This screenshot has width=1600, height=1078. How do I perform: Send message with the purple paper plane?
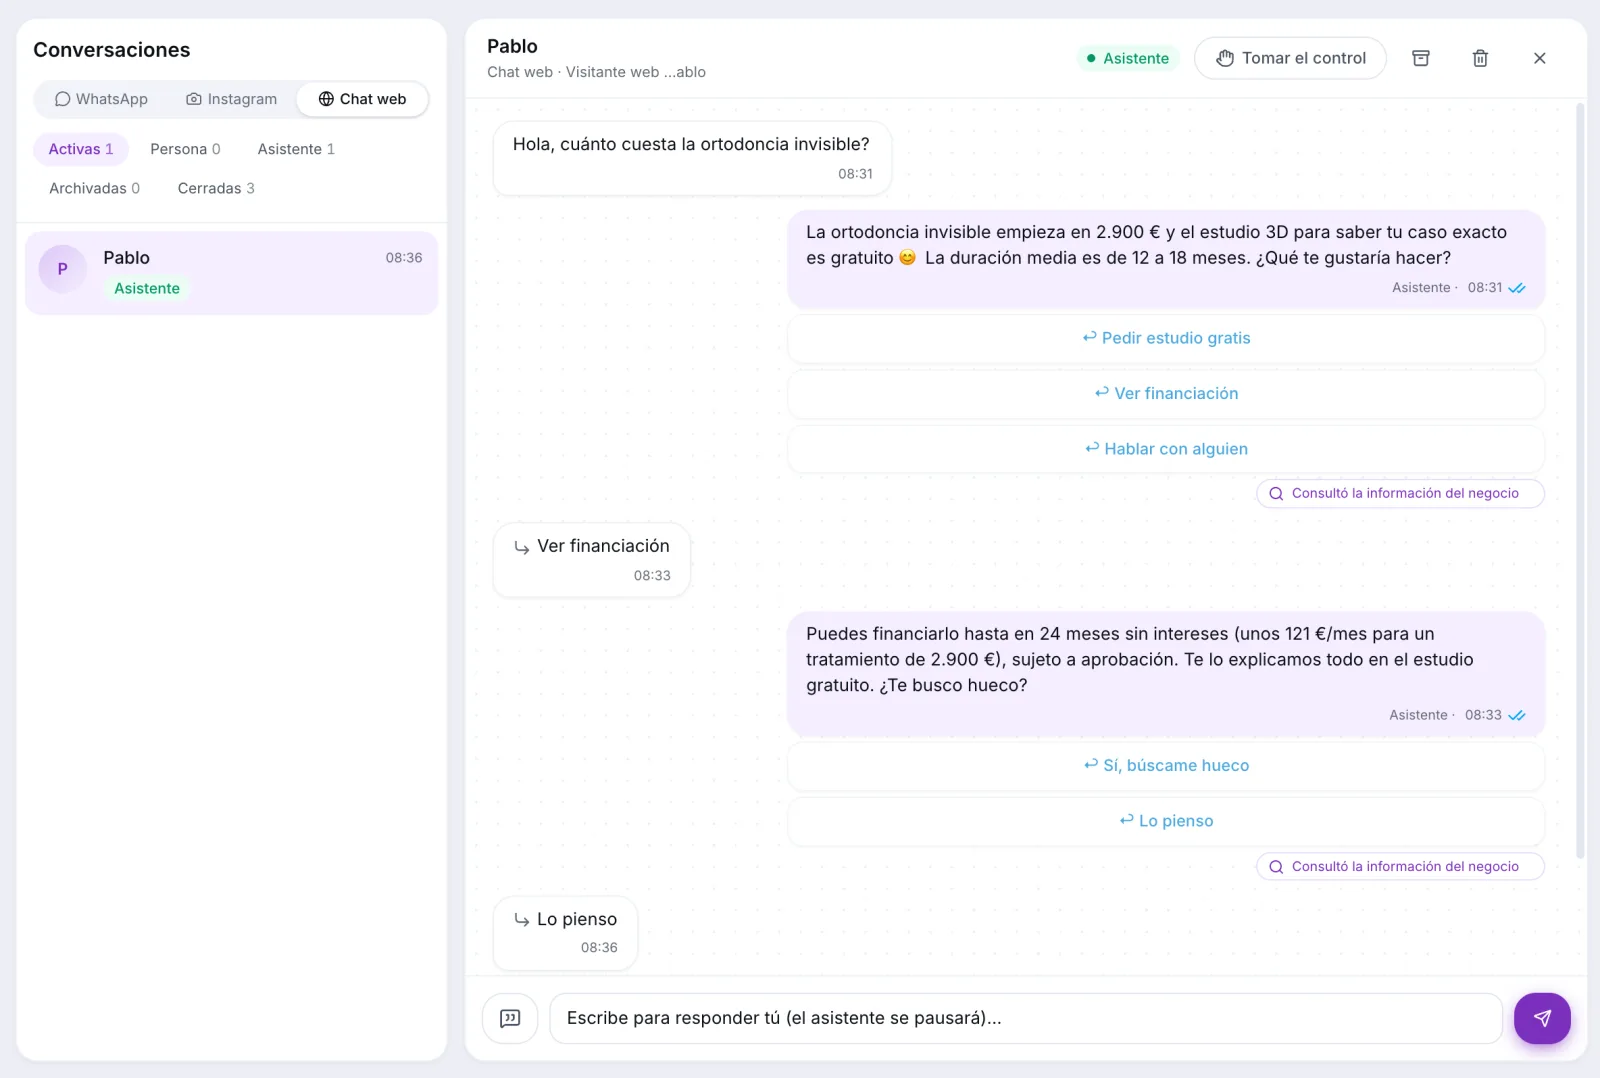[1542, 1018]
